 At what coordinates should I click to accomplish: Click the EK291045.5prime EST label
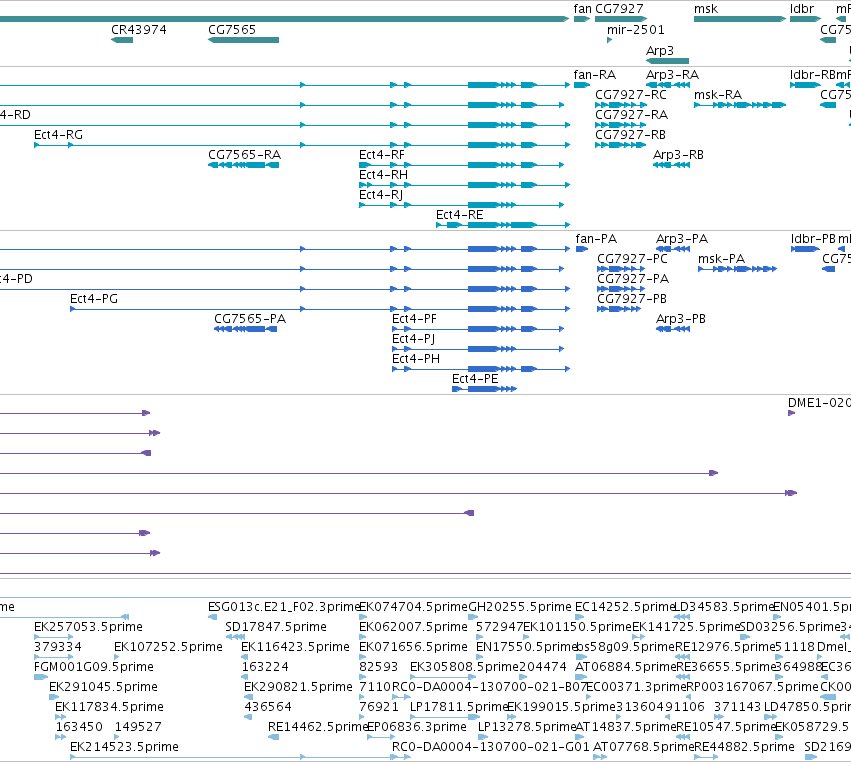point(103,687)
